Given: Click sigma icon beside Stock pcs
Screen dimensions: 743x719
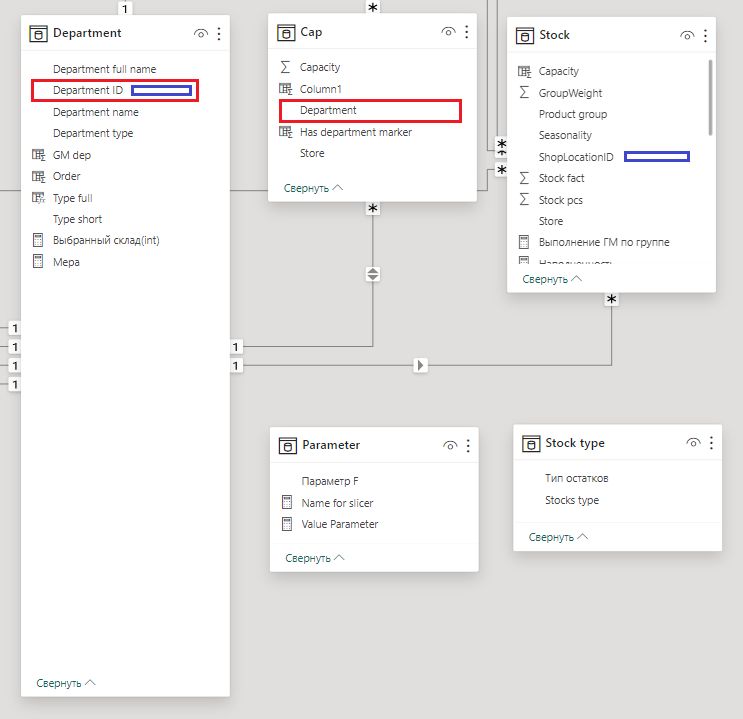Looking at the screenshot, I should click(524, 199).
